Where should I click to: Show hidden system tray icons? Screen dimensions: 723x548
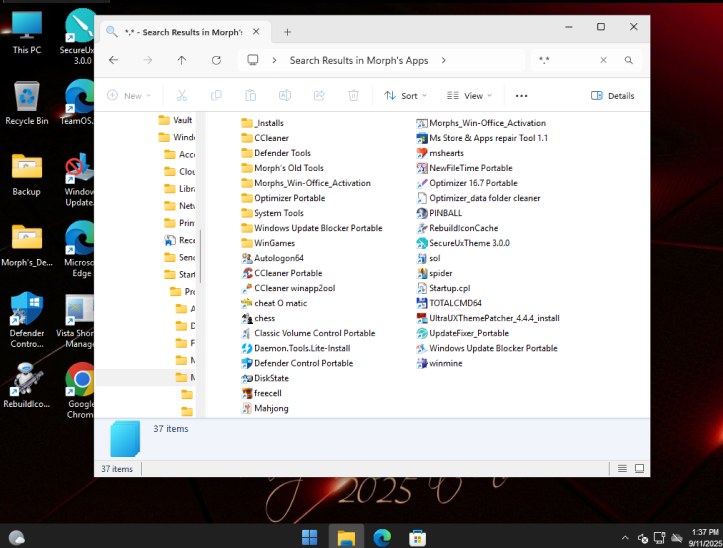pos(625,538)
